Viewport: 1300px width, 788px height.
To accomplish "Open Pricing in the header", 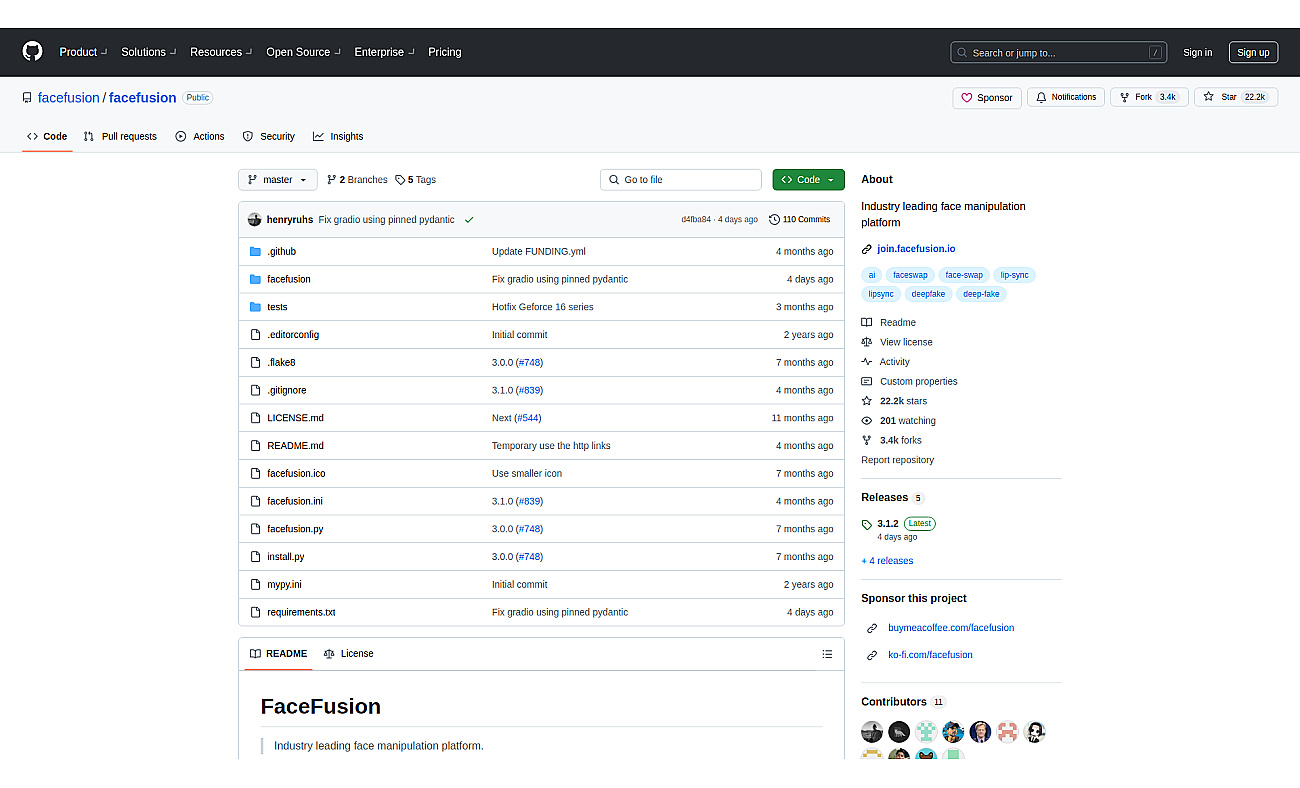I will click(x=445, y=52).
